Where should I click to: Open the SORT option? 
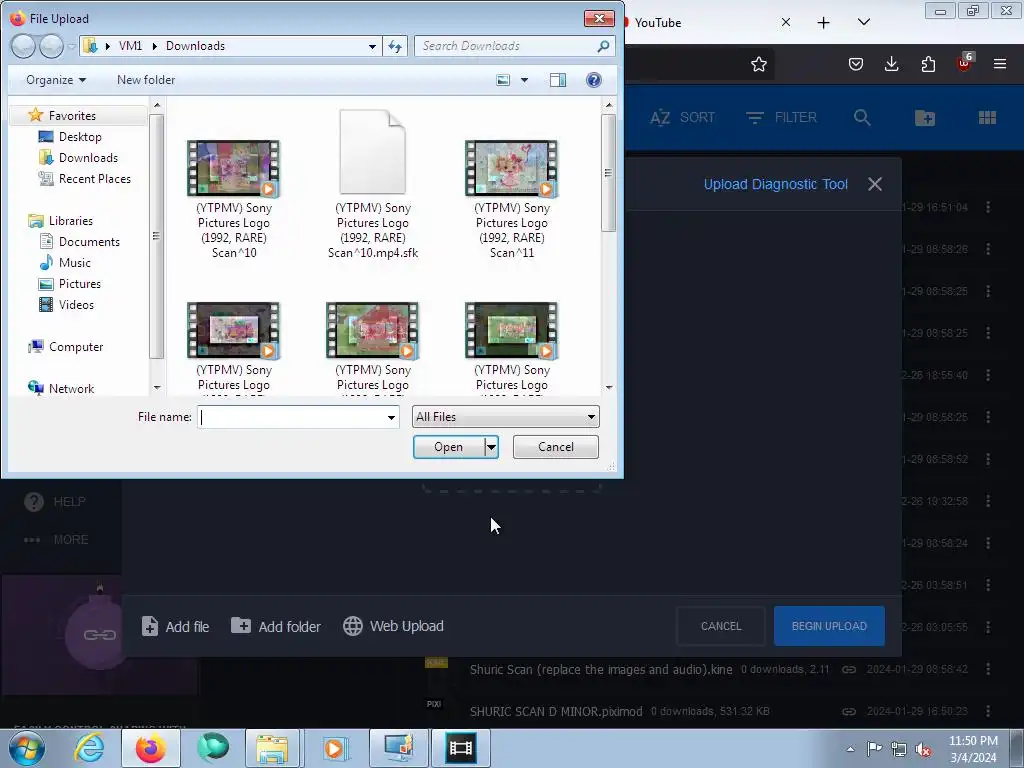coord(682,118)
